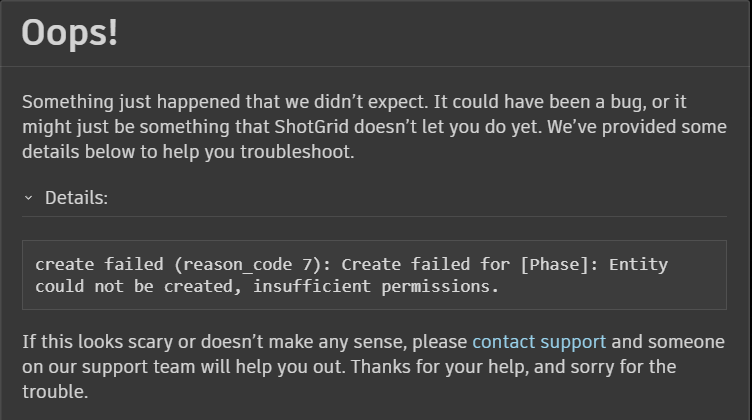Viewport: 752px width, 420px height.
Task: Click the word "Entity" in the error box
Action: [x=638, y=265]
